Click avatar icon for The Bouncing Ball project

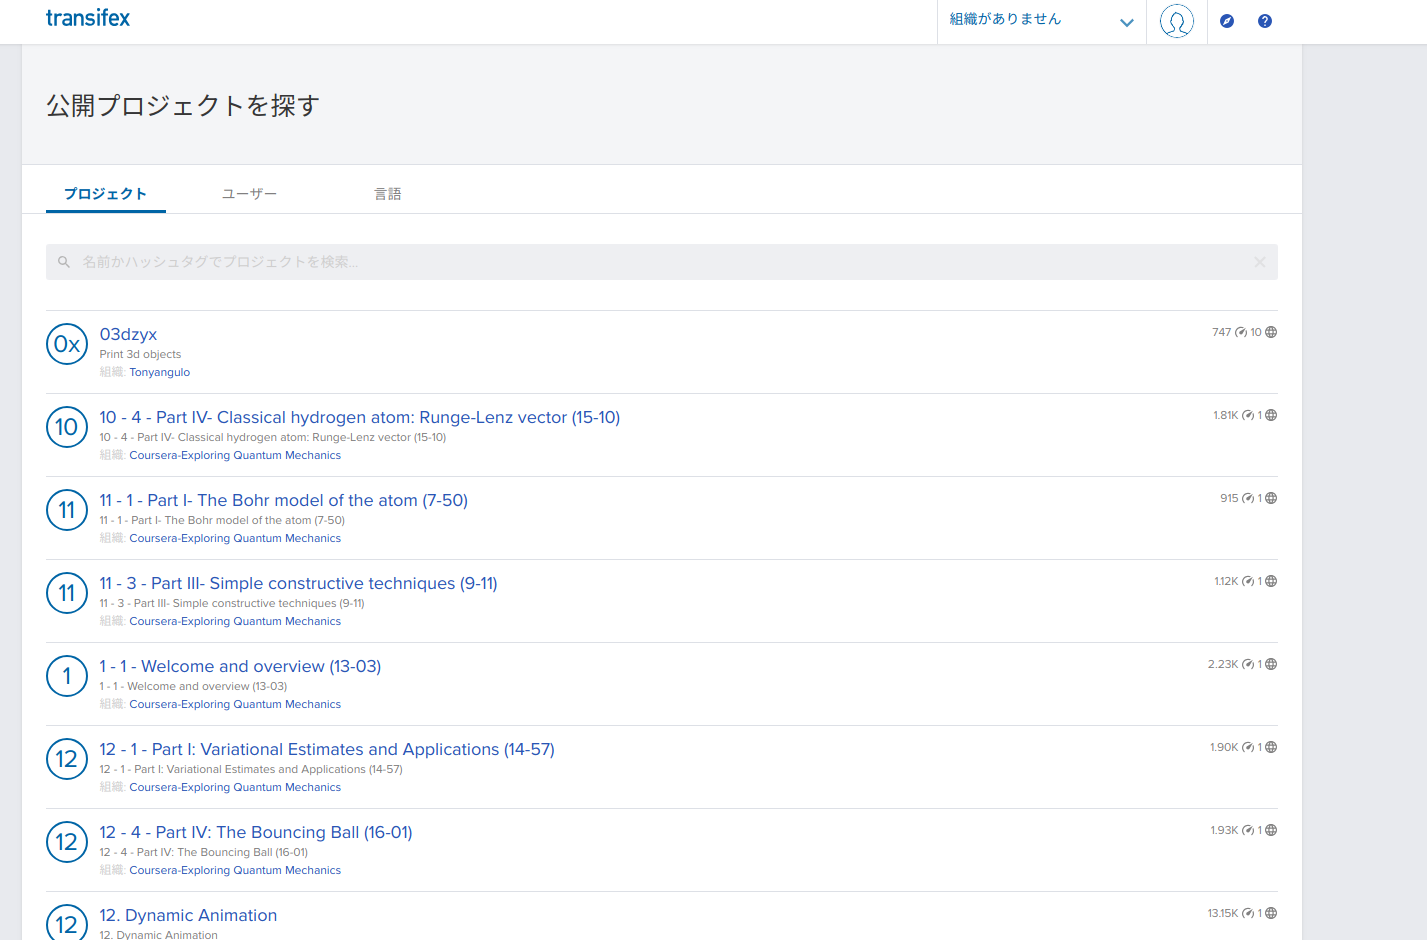pos(67,842)
